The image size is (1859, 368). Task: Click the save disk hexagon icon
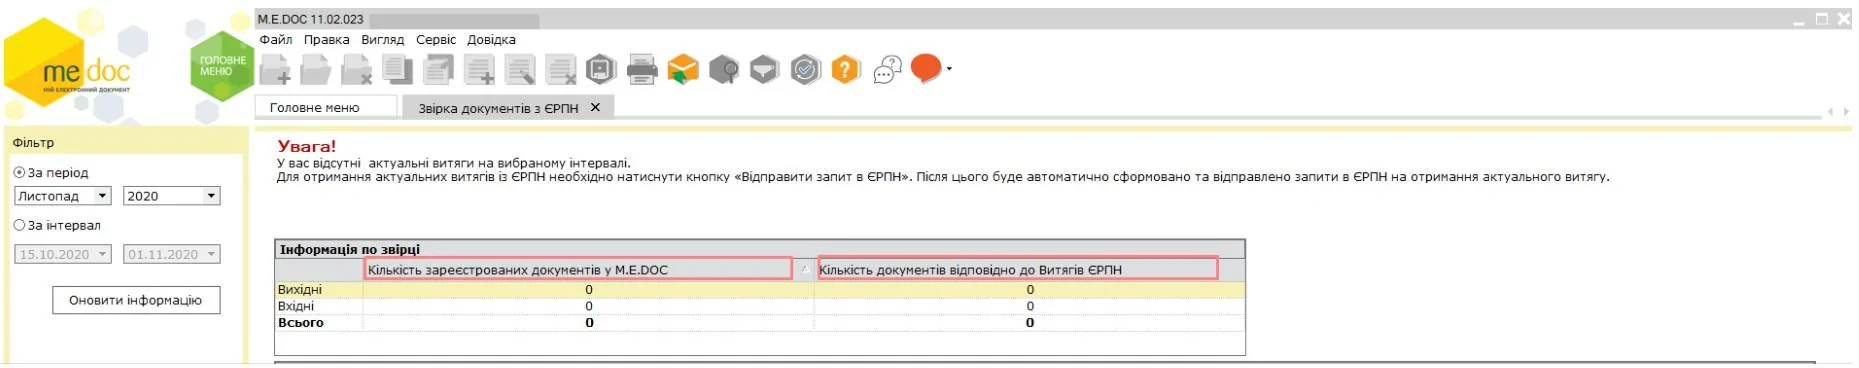(600, 69)
